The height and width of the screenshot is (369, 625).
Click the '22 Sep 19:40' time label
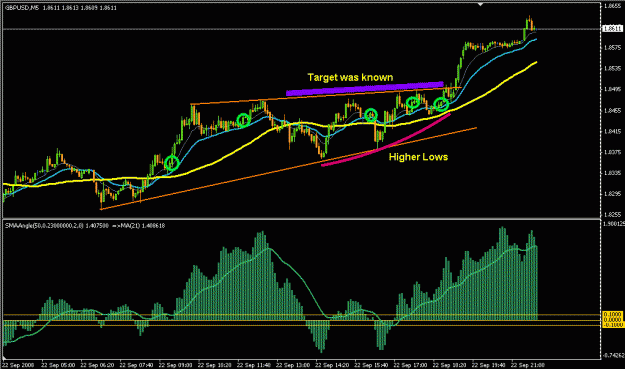(488, 365)
